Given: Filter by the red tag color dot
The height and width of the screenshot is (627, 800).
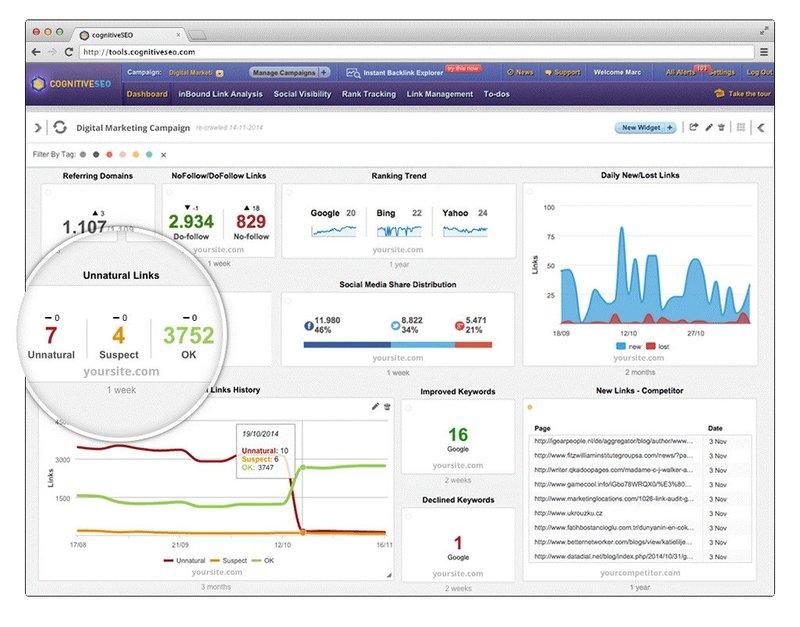Looking at the screenshot, I should [109, 155].
